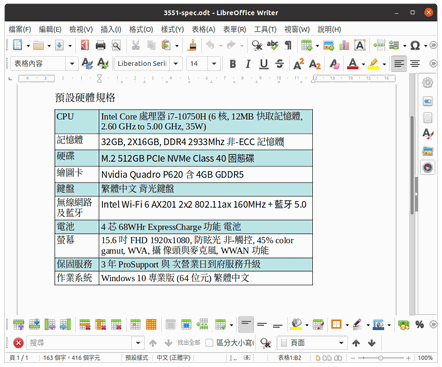442x367 pixels.
Task: Click percent number format icon
Action: [x=419, y=324]
